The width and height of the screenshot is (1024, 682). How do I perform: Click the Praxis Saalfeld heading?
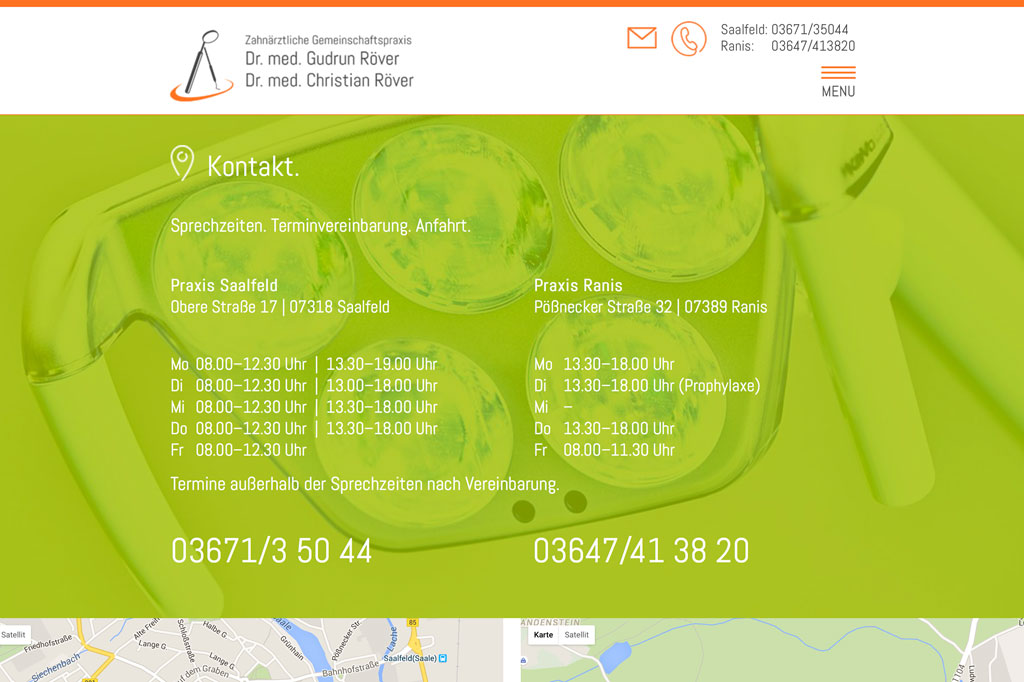tap(224, 285)
